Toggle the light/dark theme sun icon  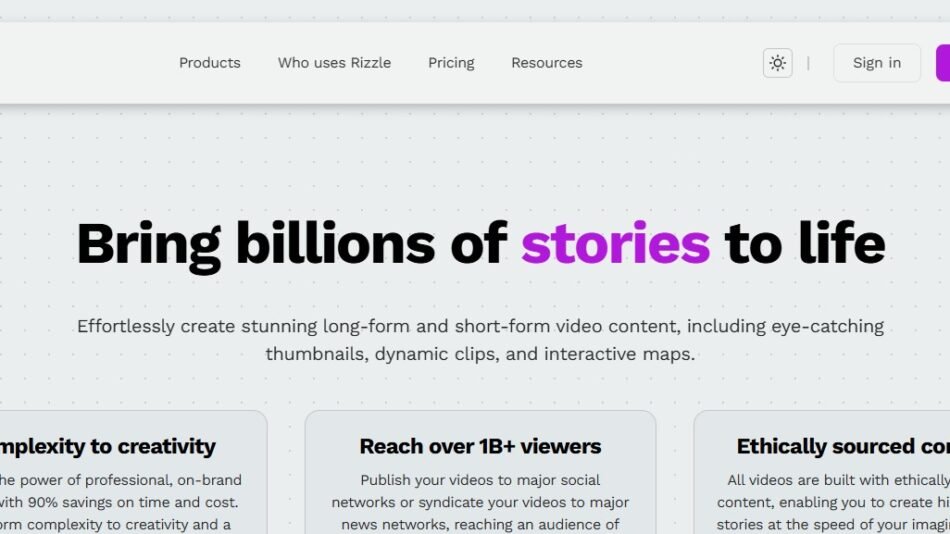coord(777,62)
